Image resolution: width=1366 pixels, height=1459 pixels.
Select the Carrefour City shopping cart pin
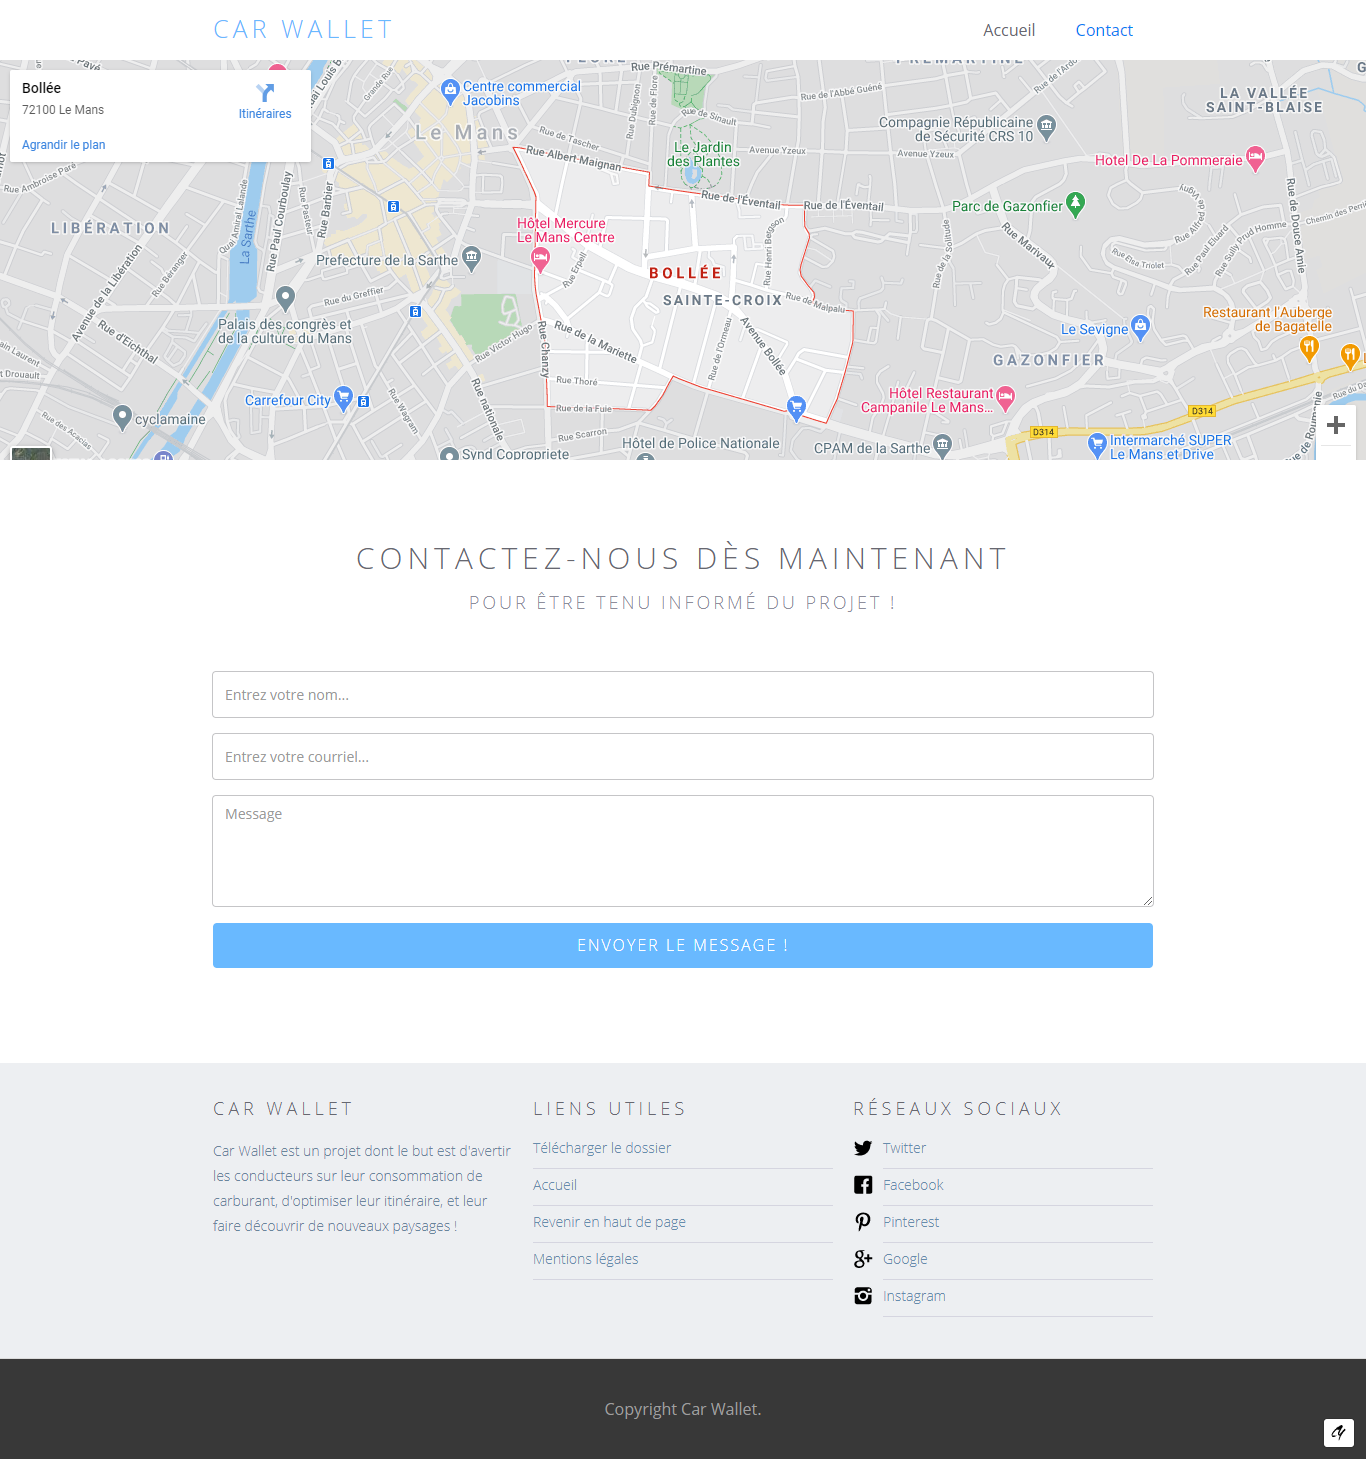[343, 397]
